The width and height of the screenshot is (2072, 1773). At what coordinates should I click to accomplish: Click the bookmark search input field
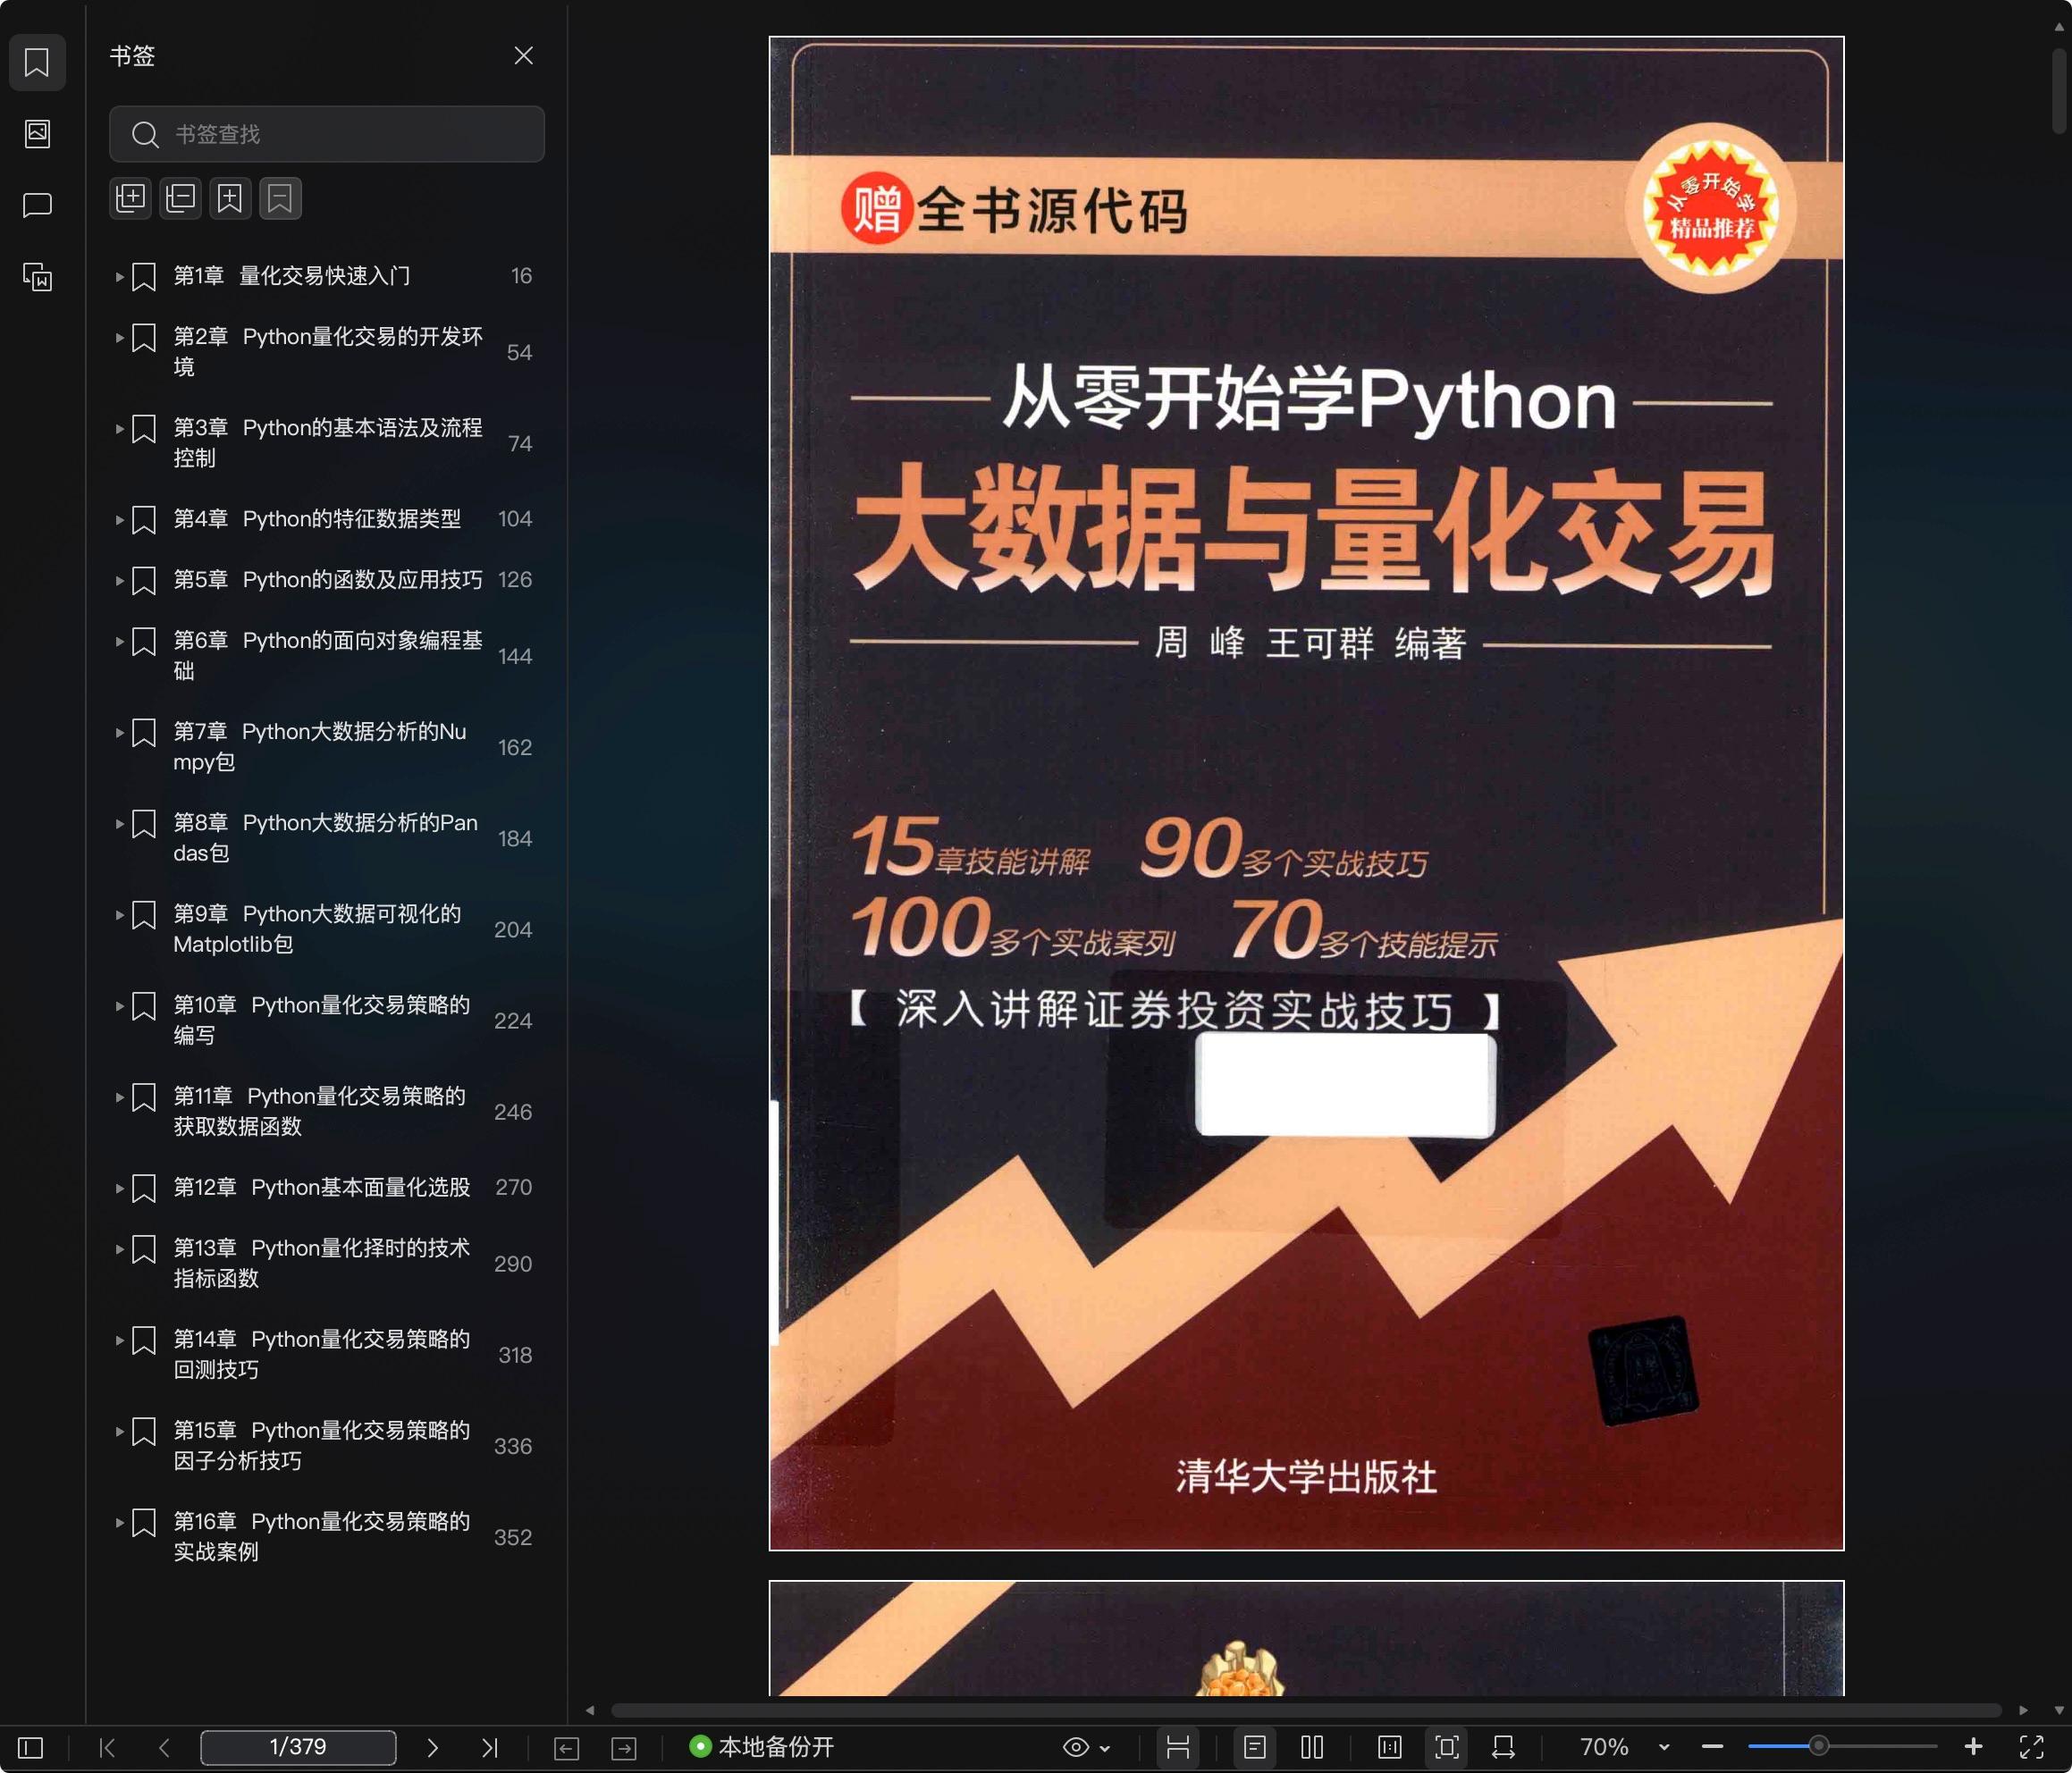(327, 134)
